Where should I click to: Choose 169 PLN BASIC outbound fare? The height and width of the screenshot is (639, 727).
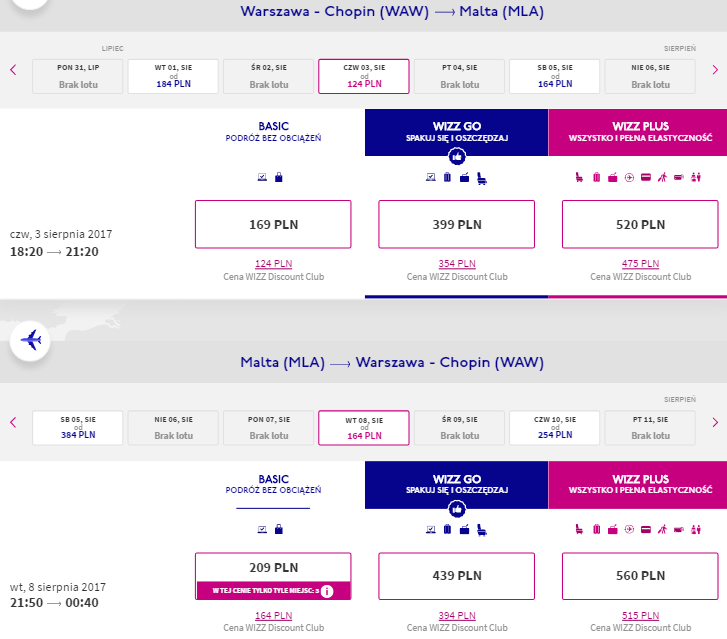pos(273,224)
